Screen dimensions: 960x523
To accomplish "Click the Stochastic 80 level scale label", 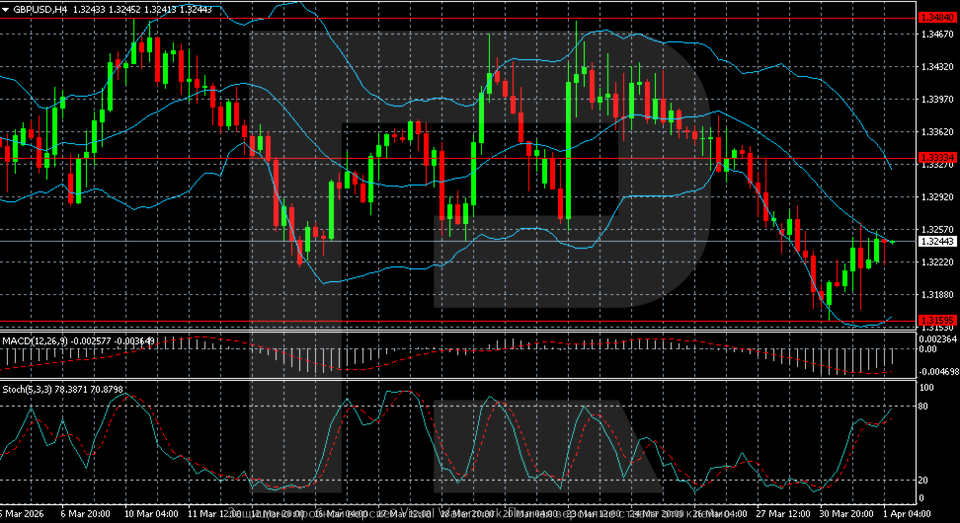I will 925,406.
